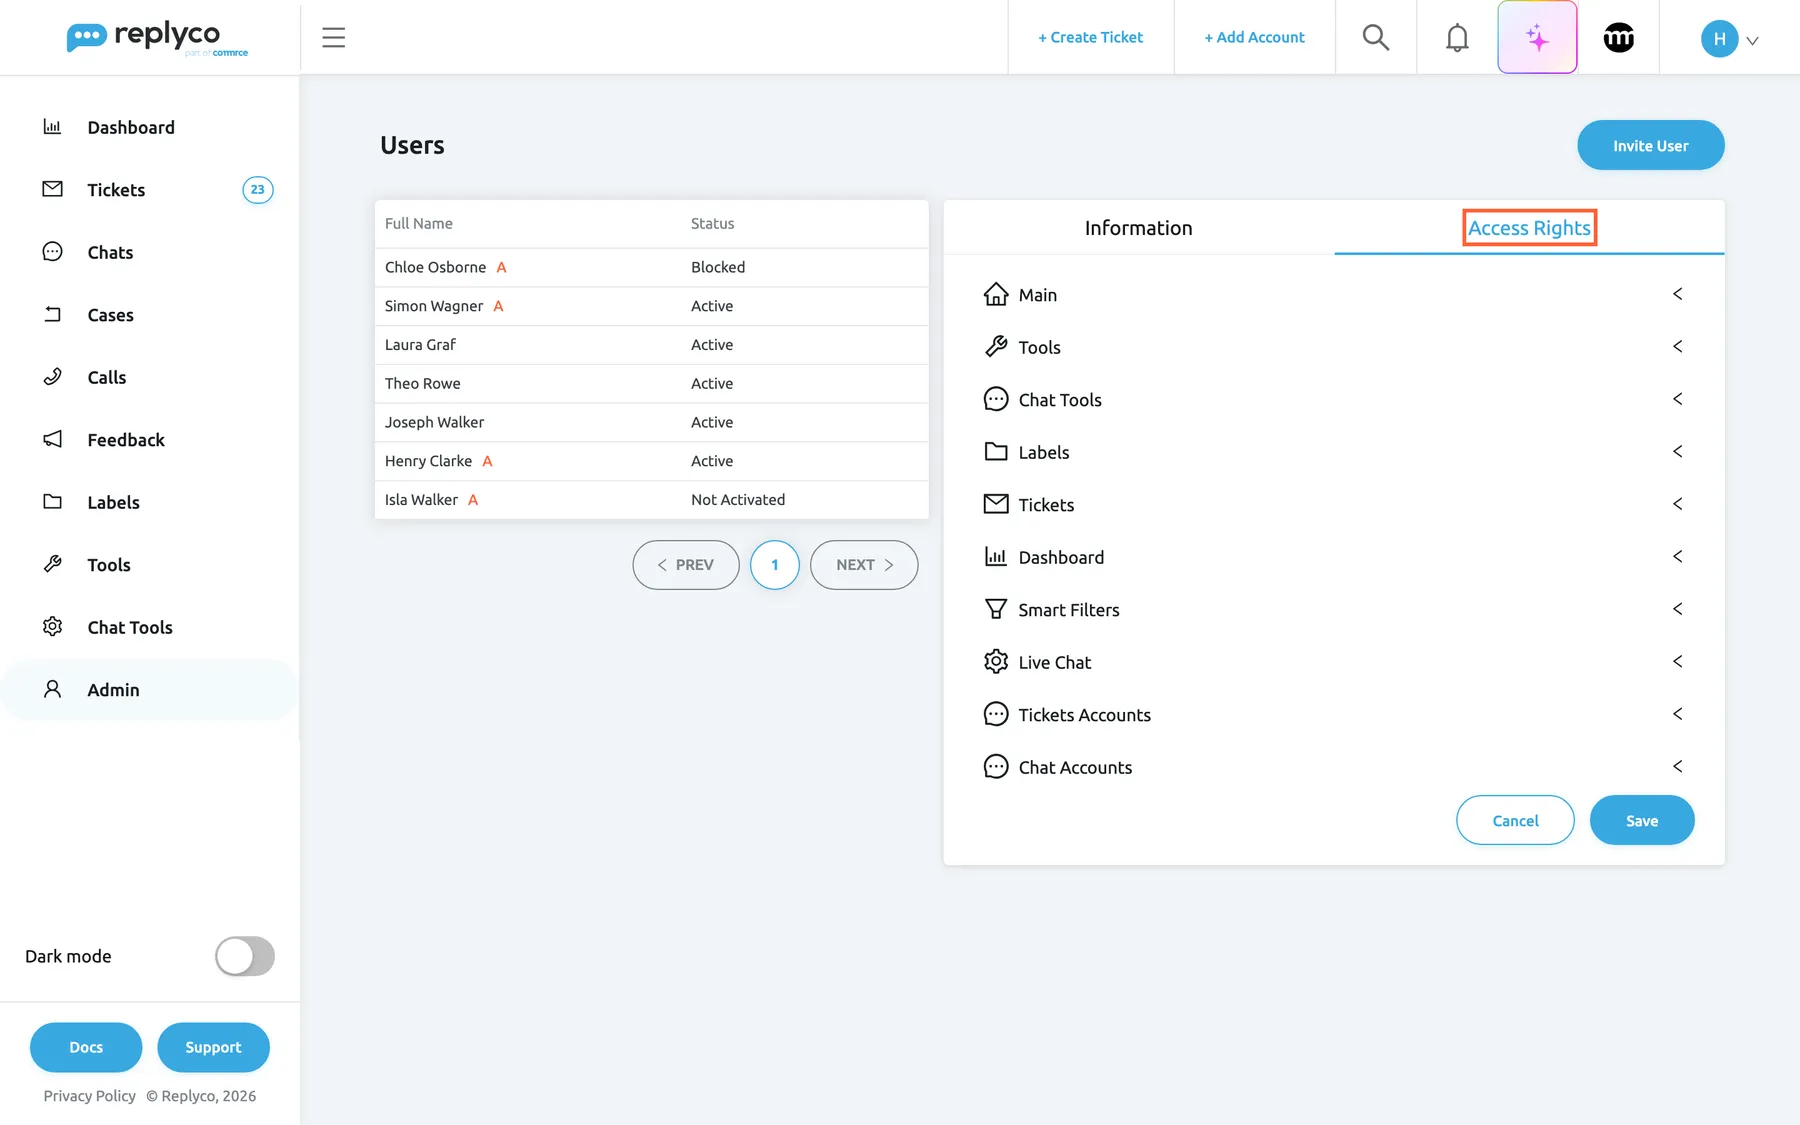Expand the Smart Filters section
Screen dimensions: 1800x1125
coord(1333,609)
